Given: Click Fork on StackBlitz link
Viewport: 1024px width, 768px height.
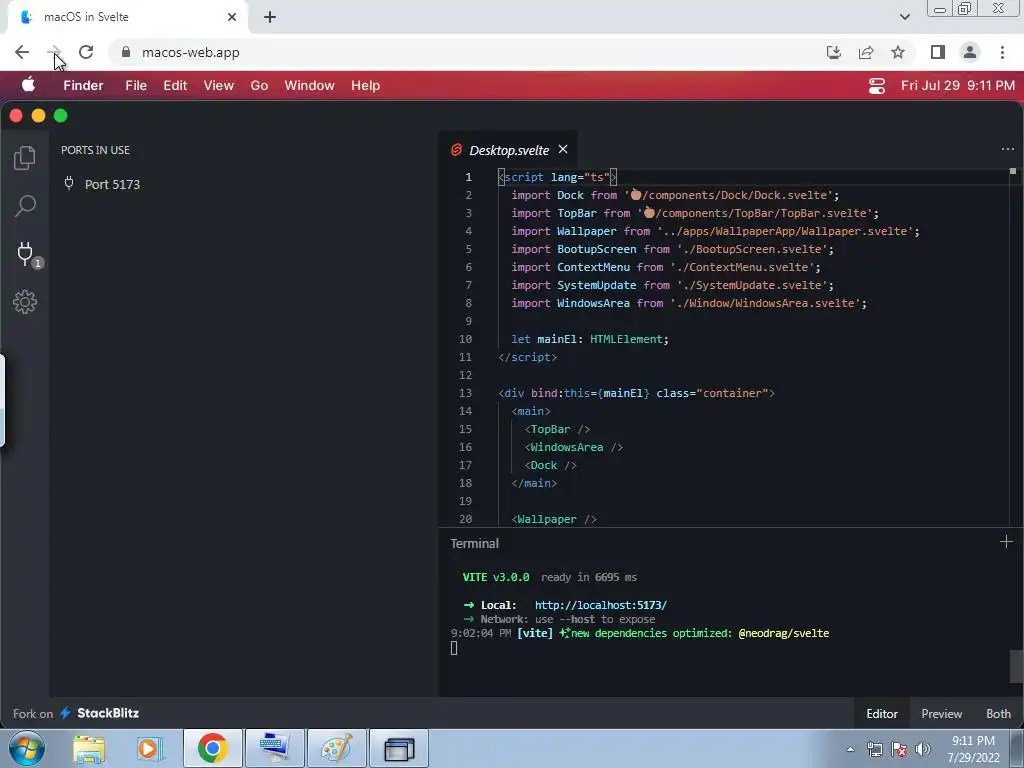Looking at the screenshot, I should click(x=76, y=713).
